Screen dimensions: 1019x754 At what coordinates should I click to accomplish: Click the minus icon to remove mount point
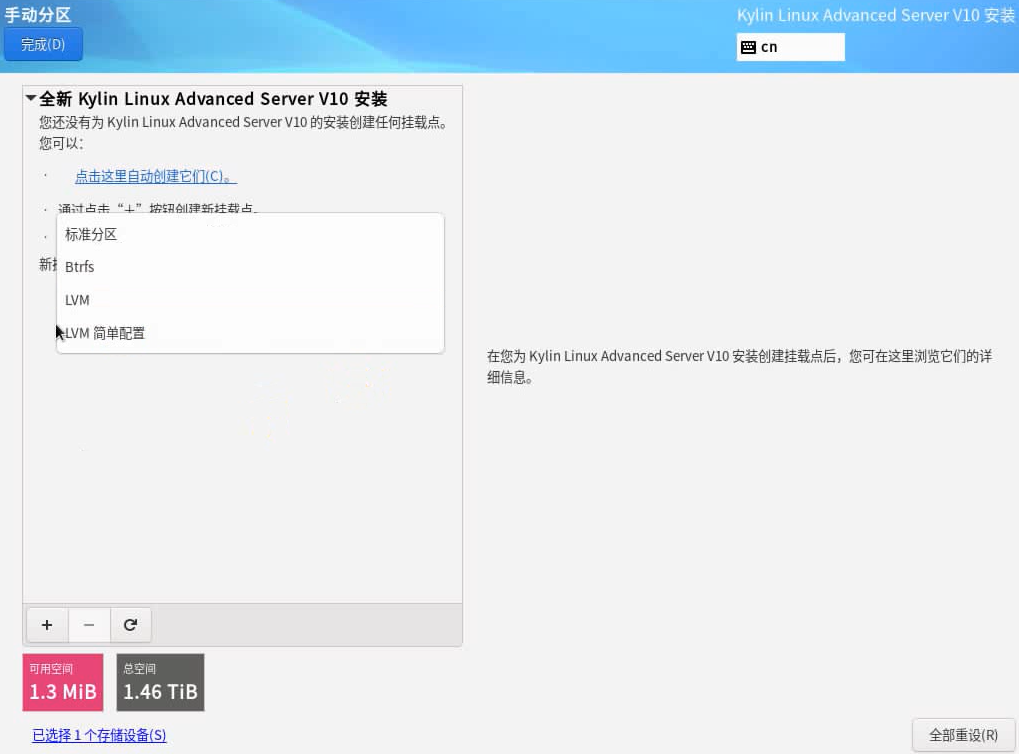[x=89, y=625]
